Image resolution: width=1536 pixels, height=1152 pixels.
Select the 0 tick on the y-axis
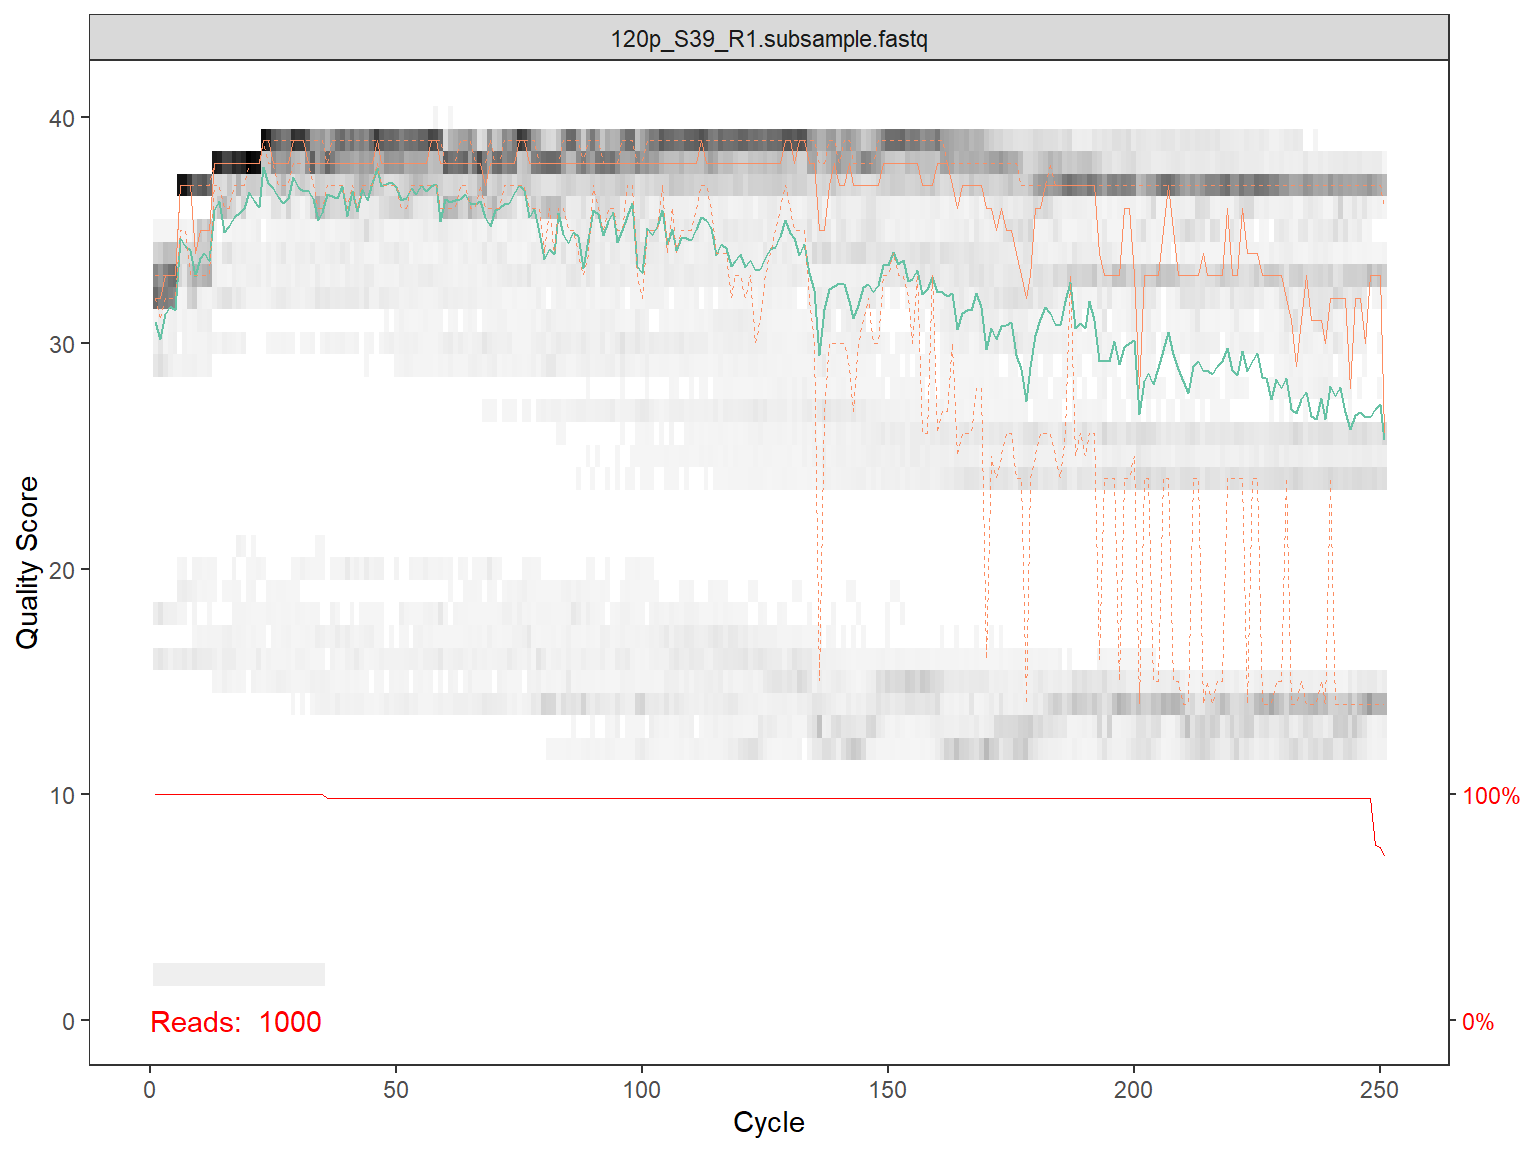(x=68, y=1021)
